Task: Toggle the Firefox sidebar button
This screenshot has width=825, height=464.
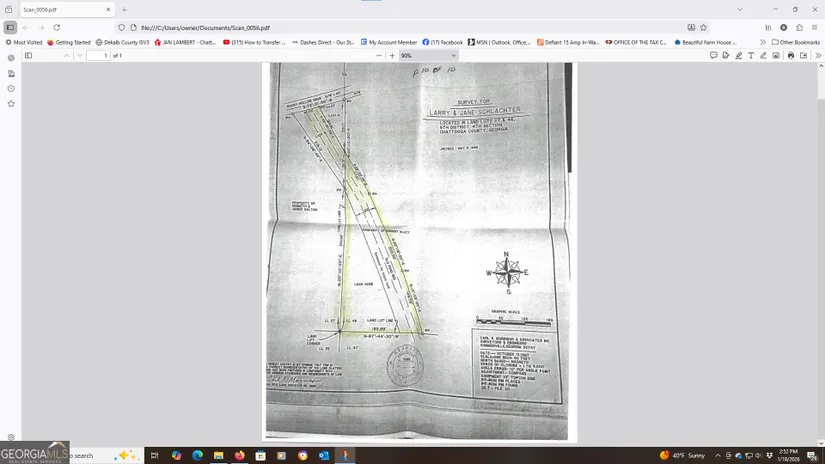Action: click(x=10, y=27)
